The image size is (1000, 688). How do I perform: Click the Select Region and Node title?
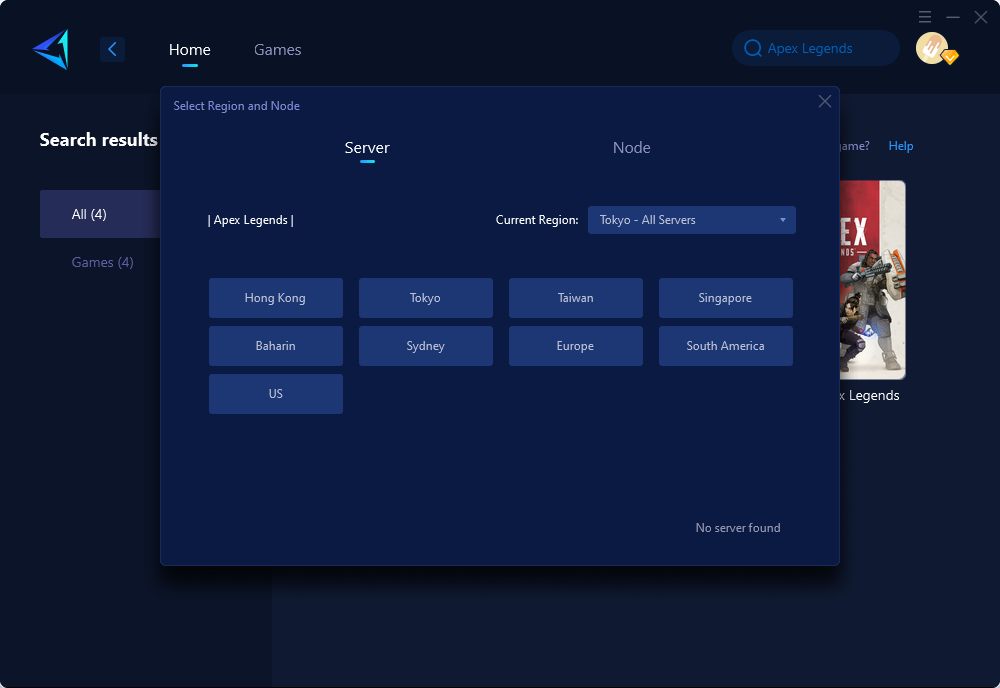click(237, 106)
